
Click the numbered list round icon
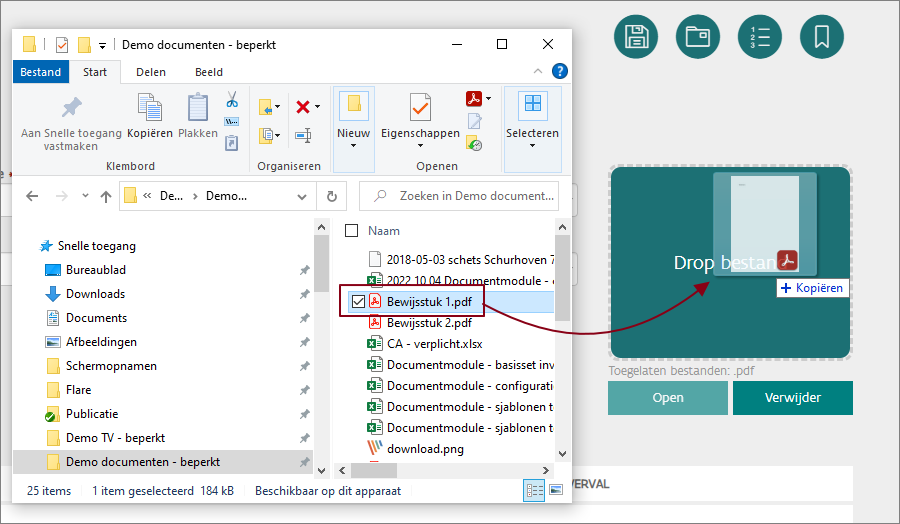(759, 37)
